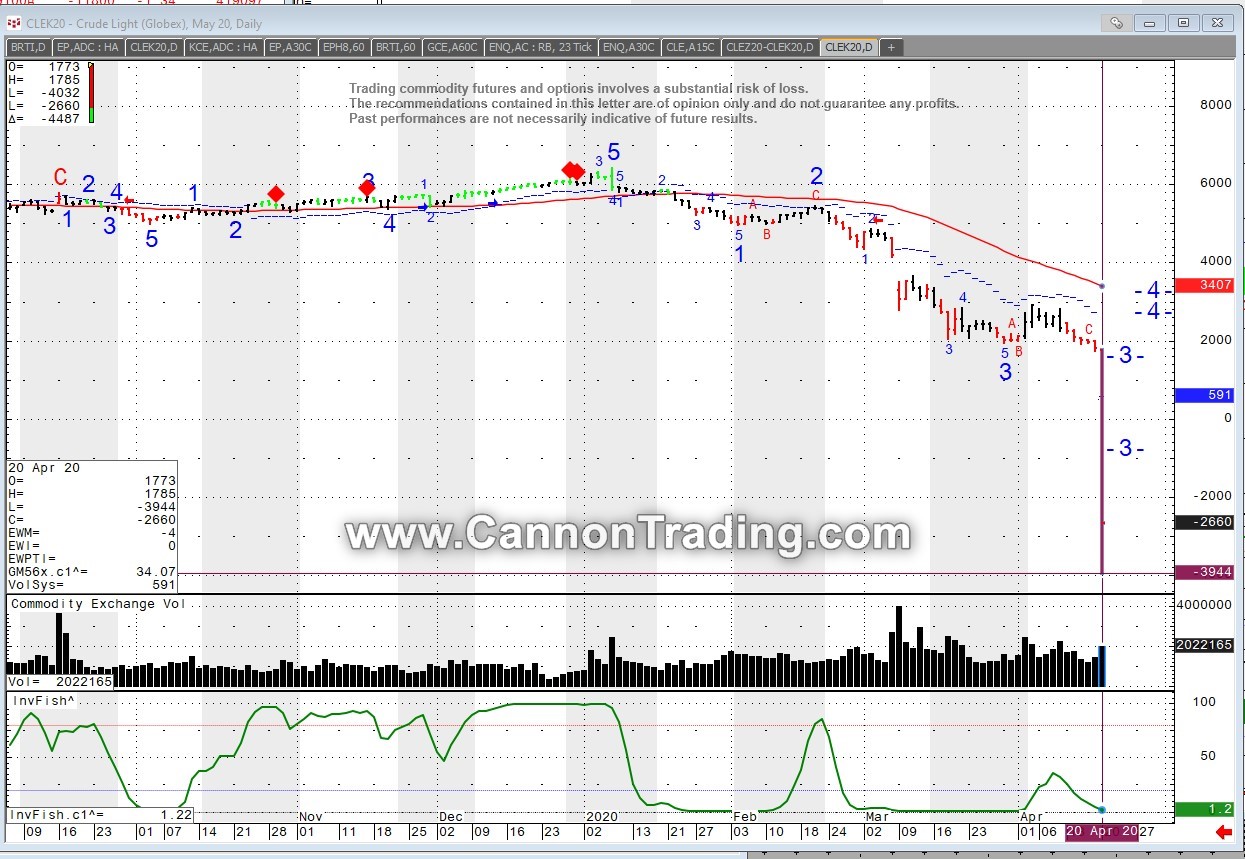
Task: Click the highlighted blue volume bar for April 20
Action: tap(1102, 666)
